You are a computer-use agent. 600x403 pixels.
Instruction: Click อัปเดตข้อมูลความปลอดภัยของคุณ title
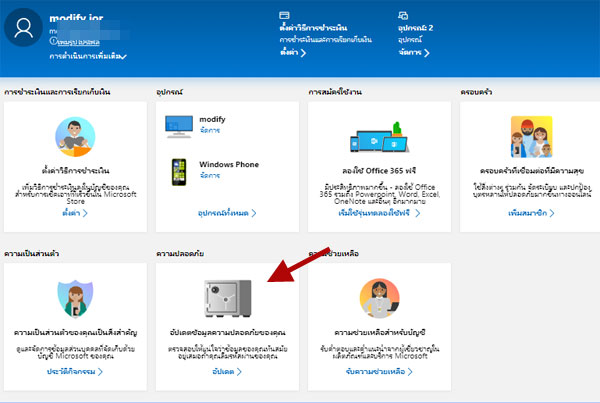(x=228, y=332)
